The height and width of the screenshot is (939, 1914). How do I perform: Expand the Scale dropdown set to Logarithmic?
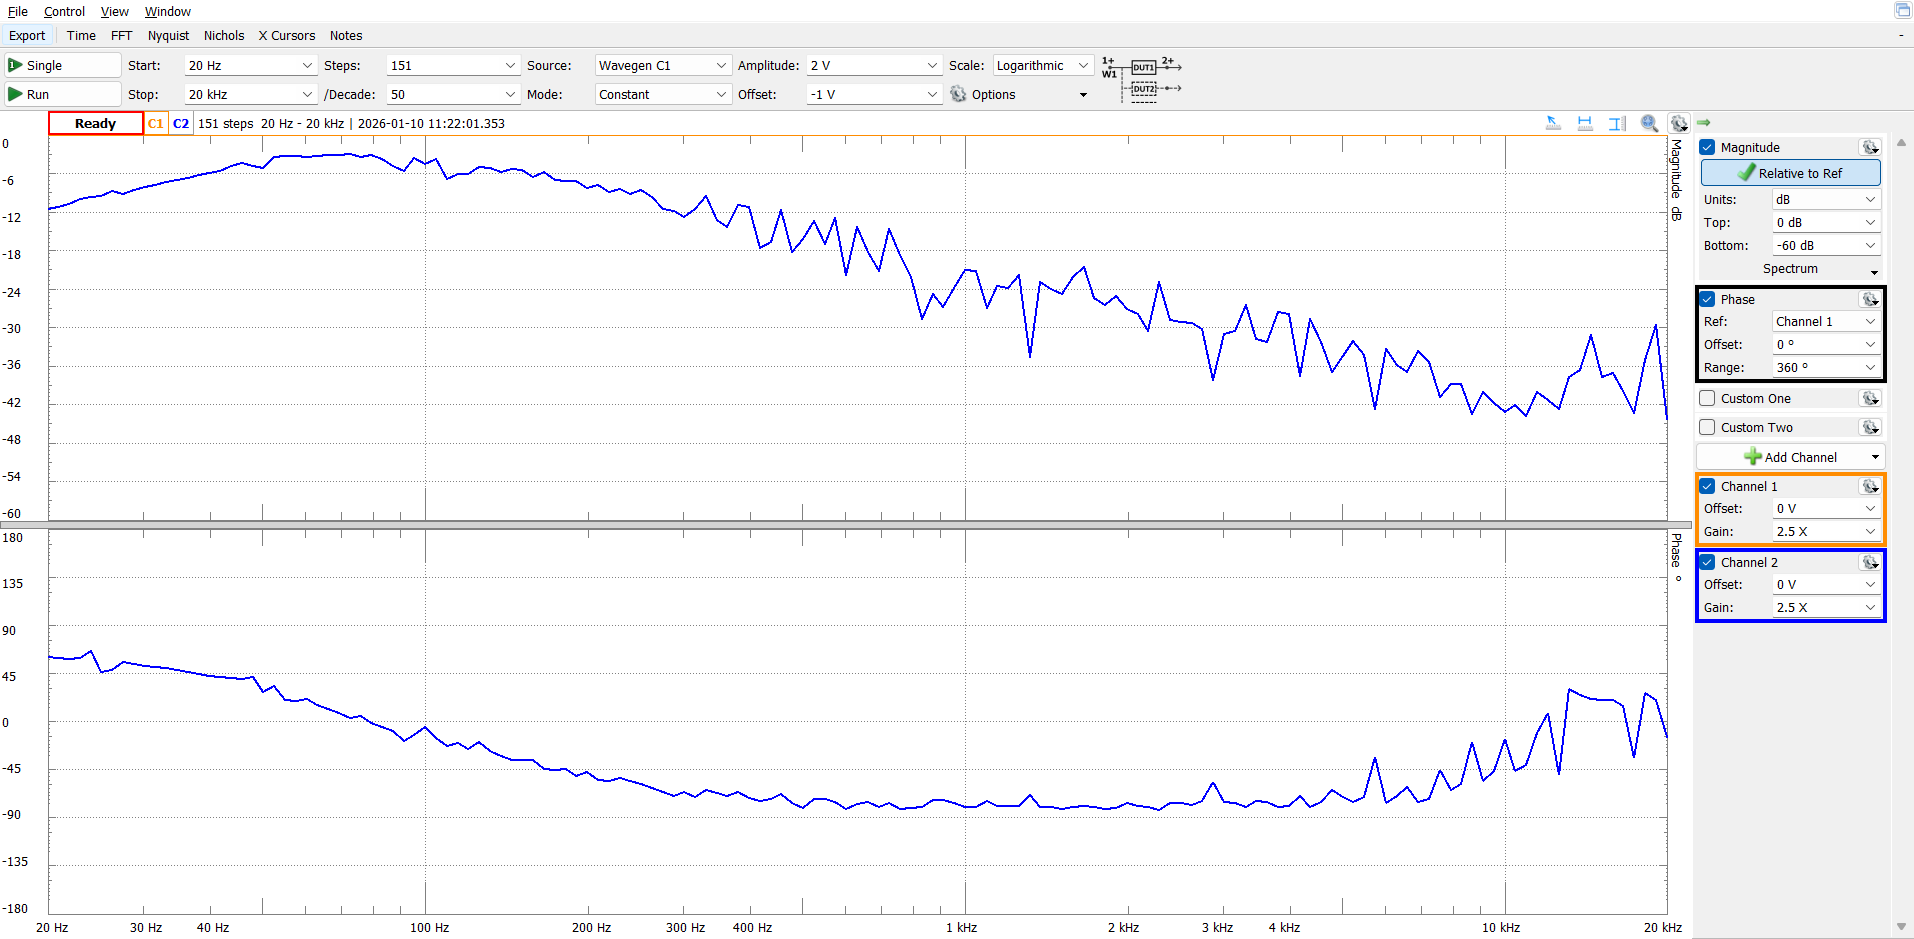click(x=1042, y=65)
